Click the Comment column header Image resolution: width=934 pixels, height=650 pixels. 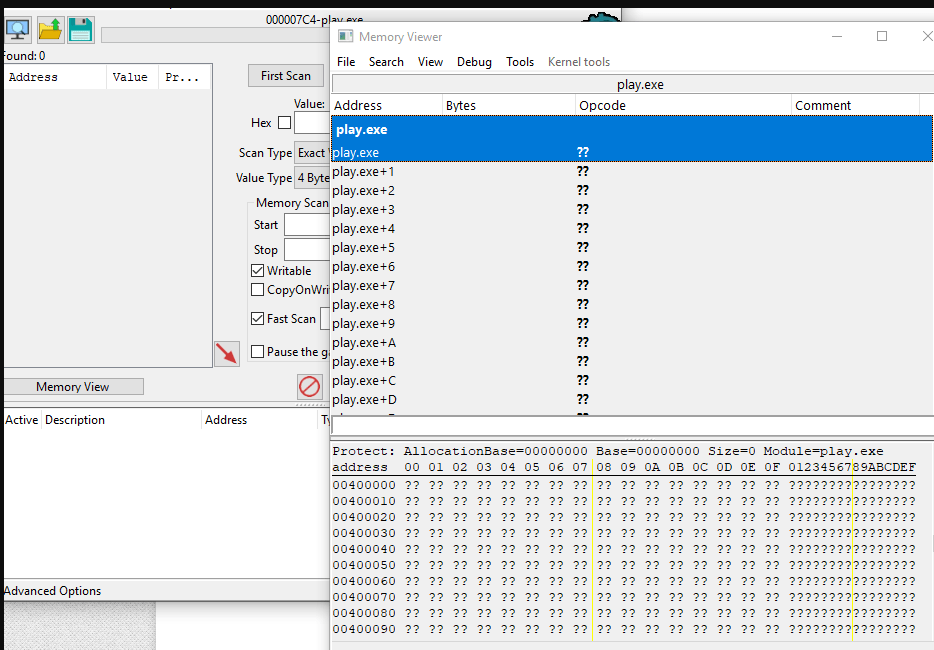(855, 105)
